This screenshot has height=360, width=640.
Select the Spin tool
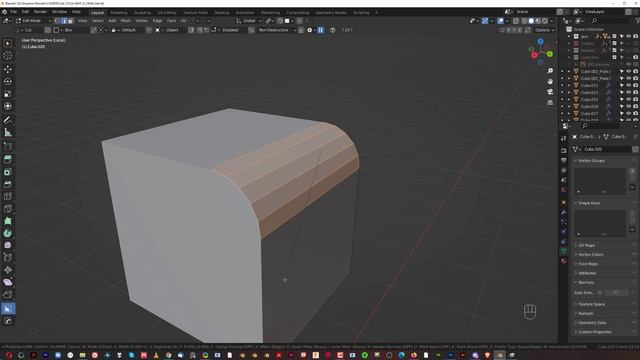pos(8,233)
